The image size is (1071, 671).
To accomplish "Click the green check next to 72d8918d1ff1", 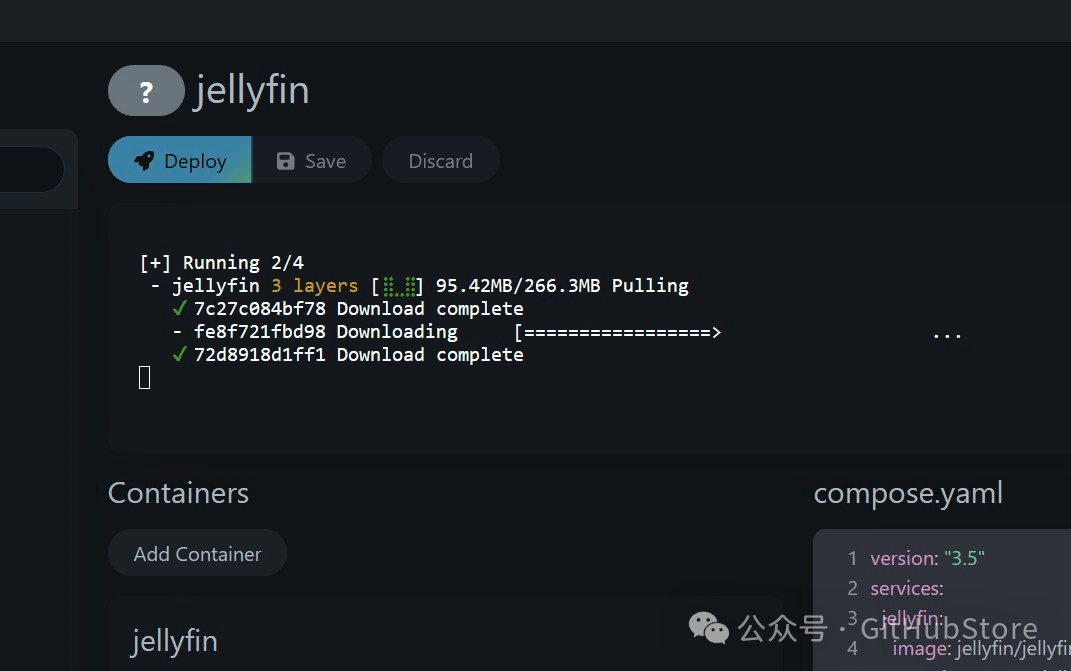I will [180, 354].
